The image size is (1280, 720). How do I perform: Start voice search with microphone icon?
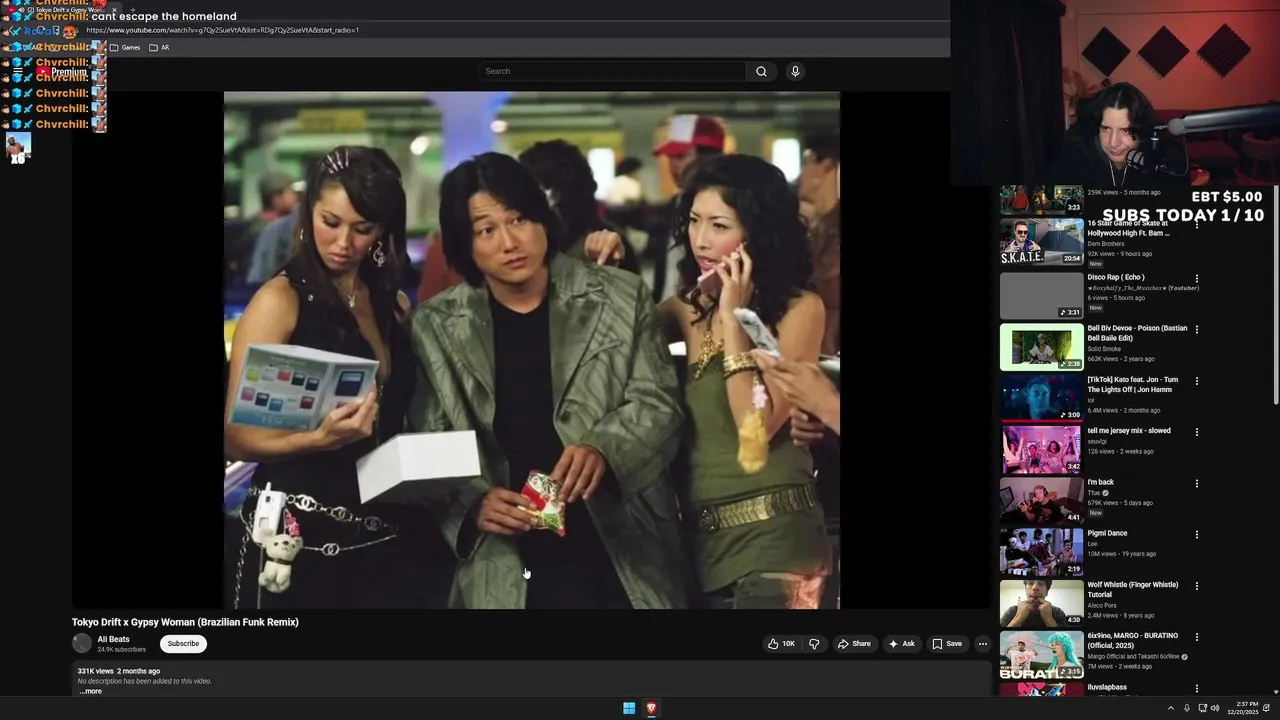pyautogui.click(x=795, y=71)
